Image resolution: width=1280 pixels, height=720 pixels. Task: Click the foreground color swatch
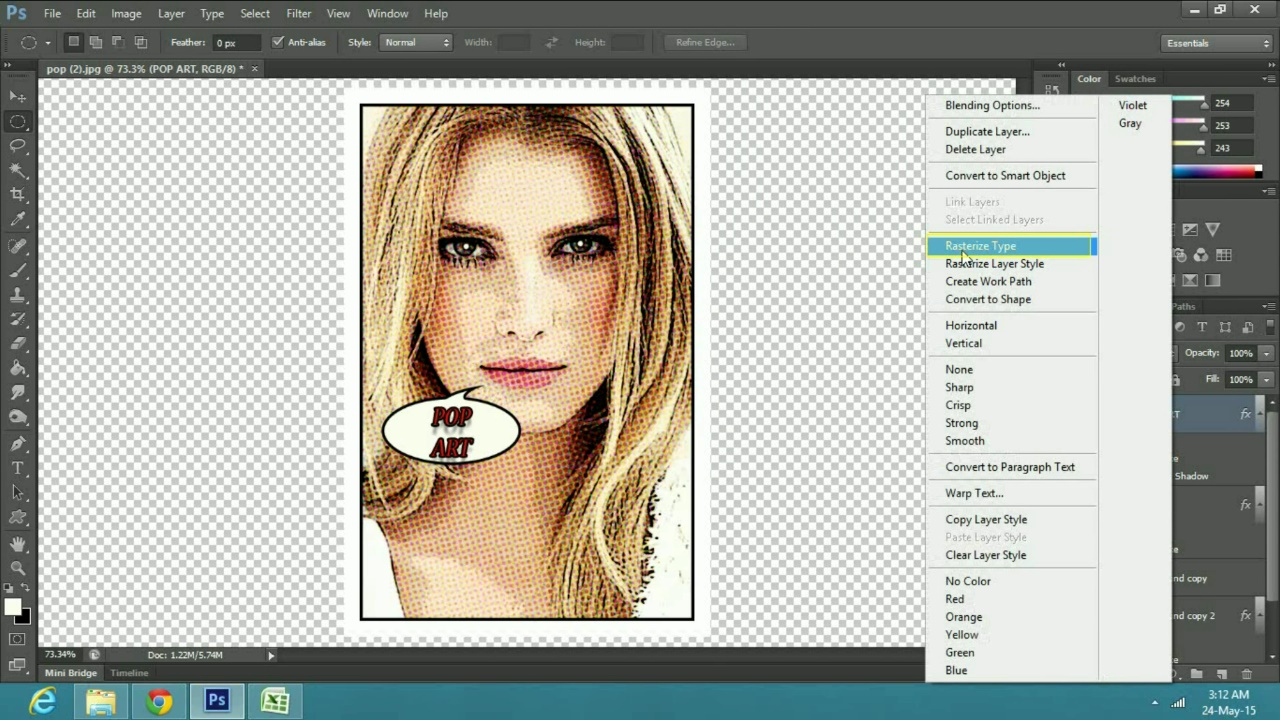(11, 607)
